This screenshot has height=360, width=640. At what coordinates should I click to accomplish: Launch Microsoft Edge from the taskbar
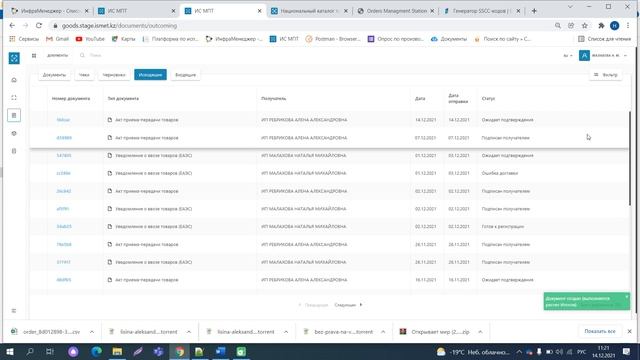96,351
